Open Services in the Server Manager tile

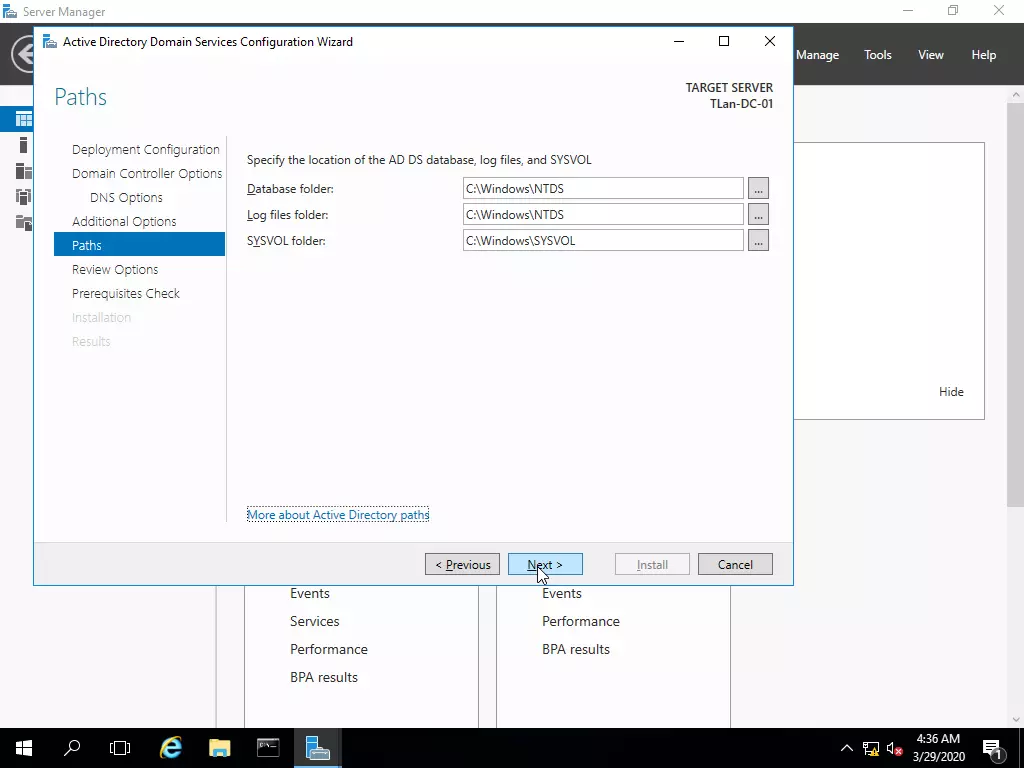pyautogui.click(x=315, y=622)
